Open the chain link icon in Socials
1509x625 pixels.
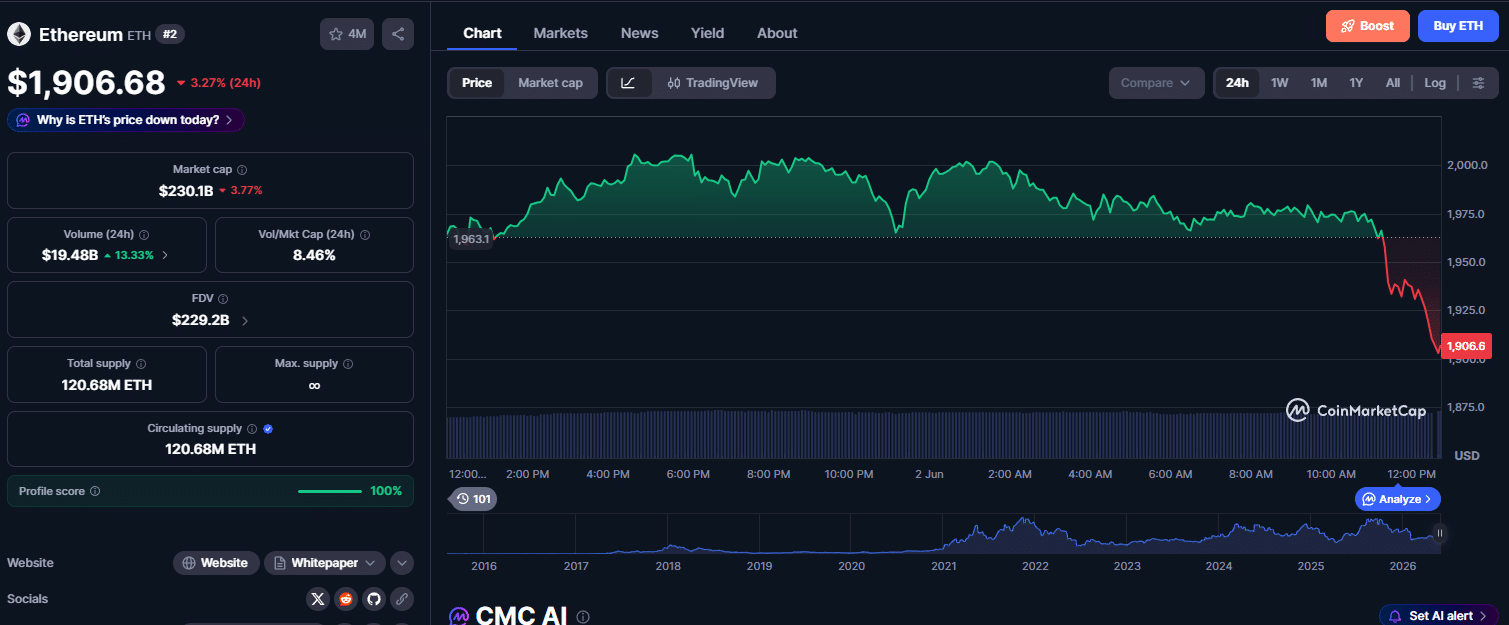pyautogui.click(x=402, y=599)
